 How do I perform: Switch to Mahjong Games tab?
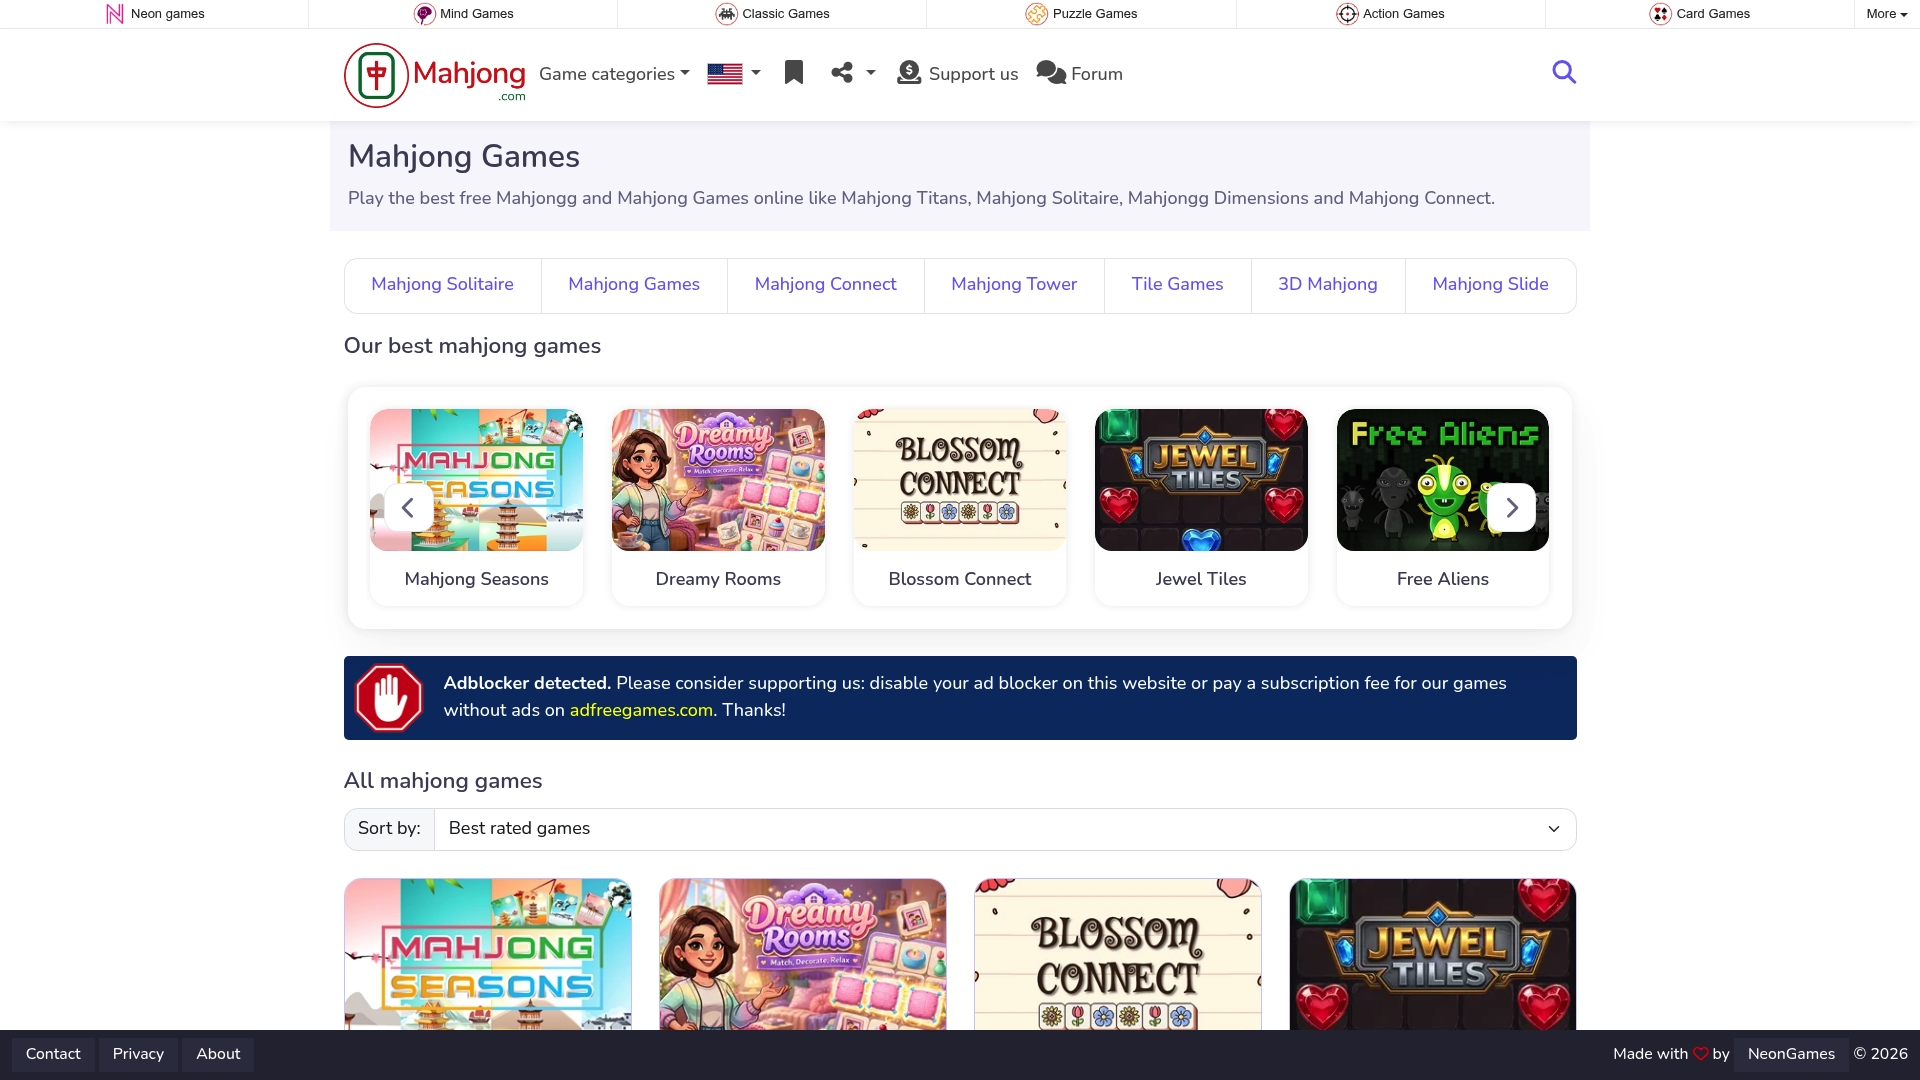coord(634,285)
